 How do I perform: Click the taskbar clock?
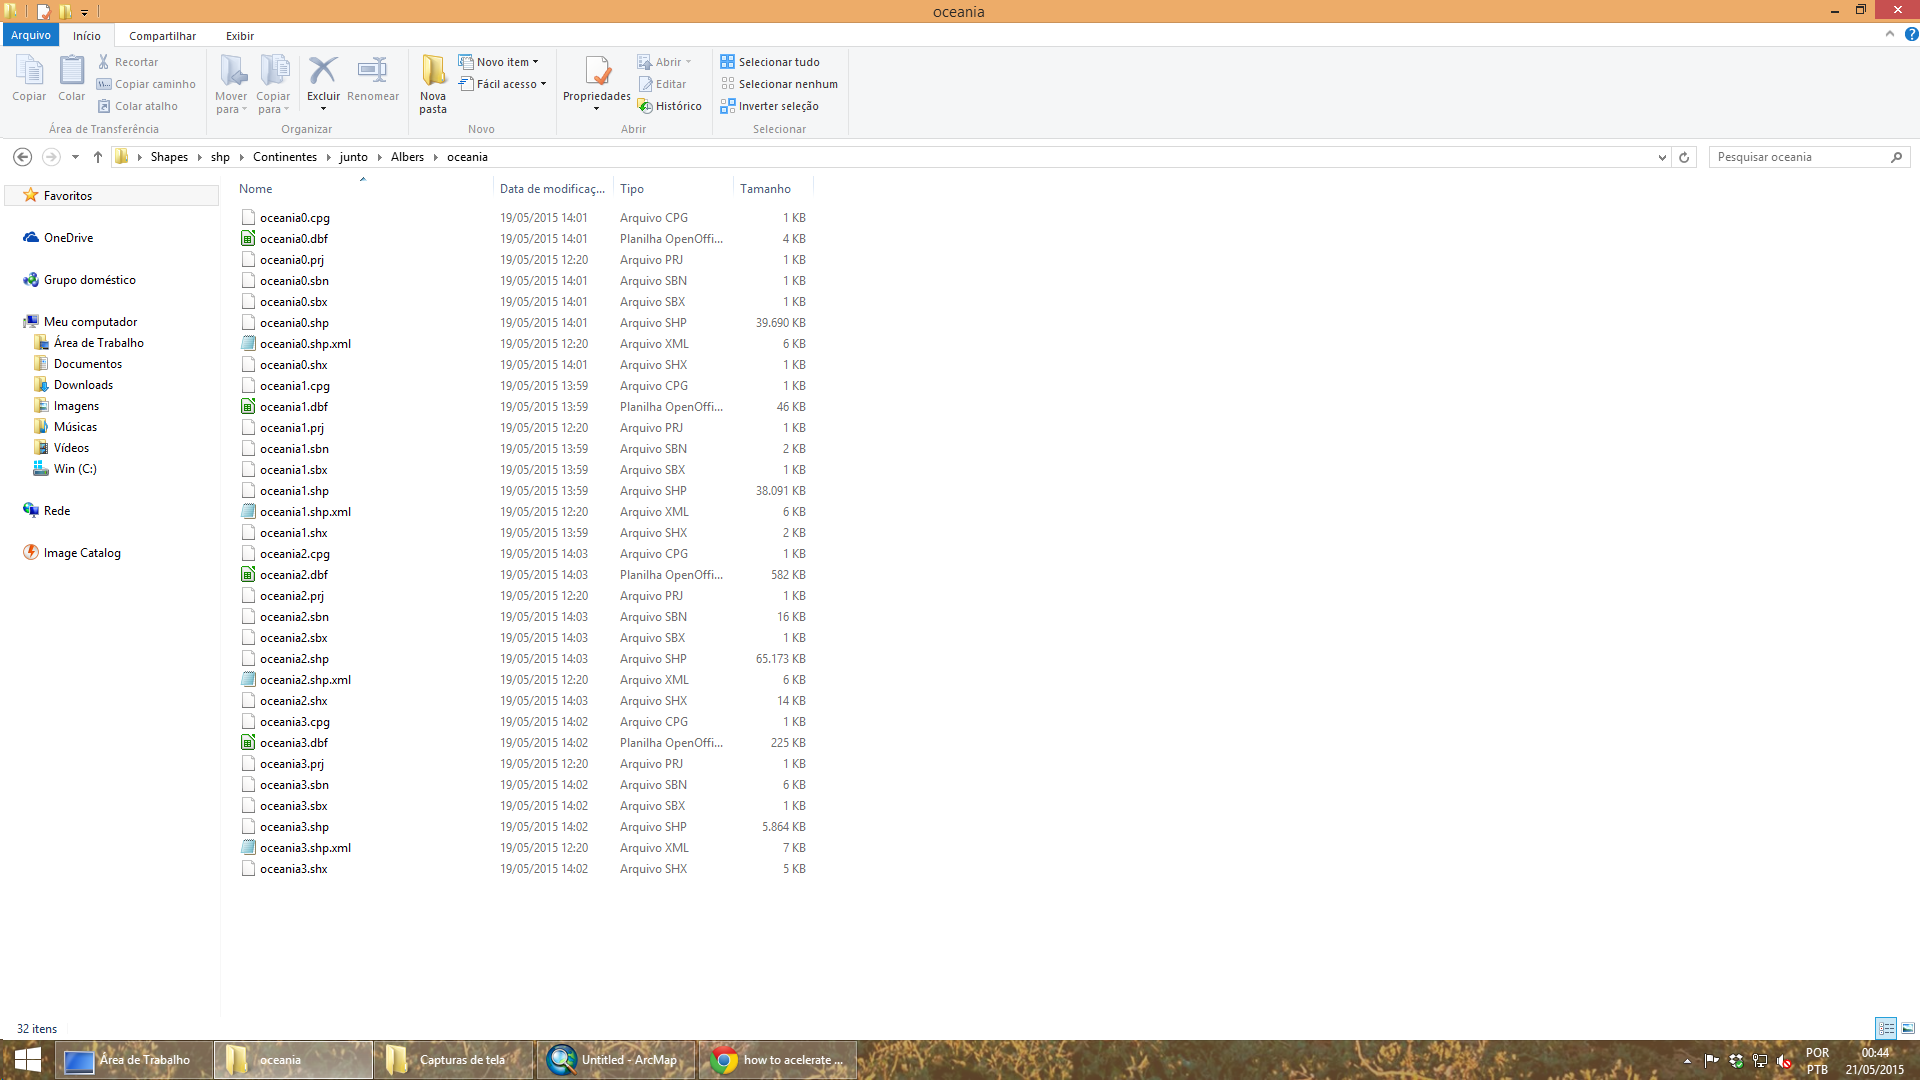pyautogui.click(x=1874, y=1060)
